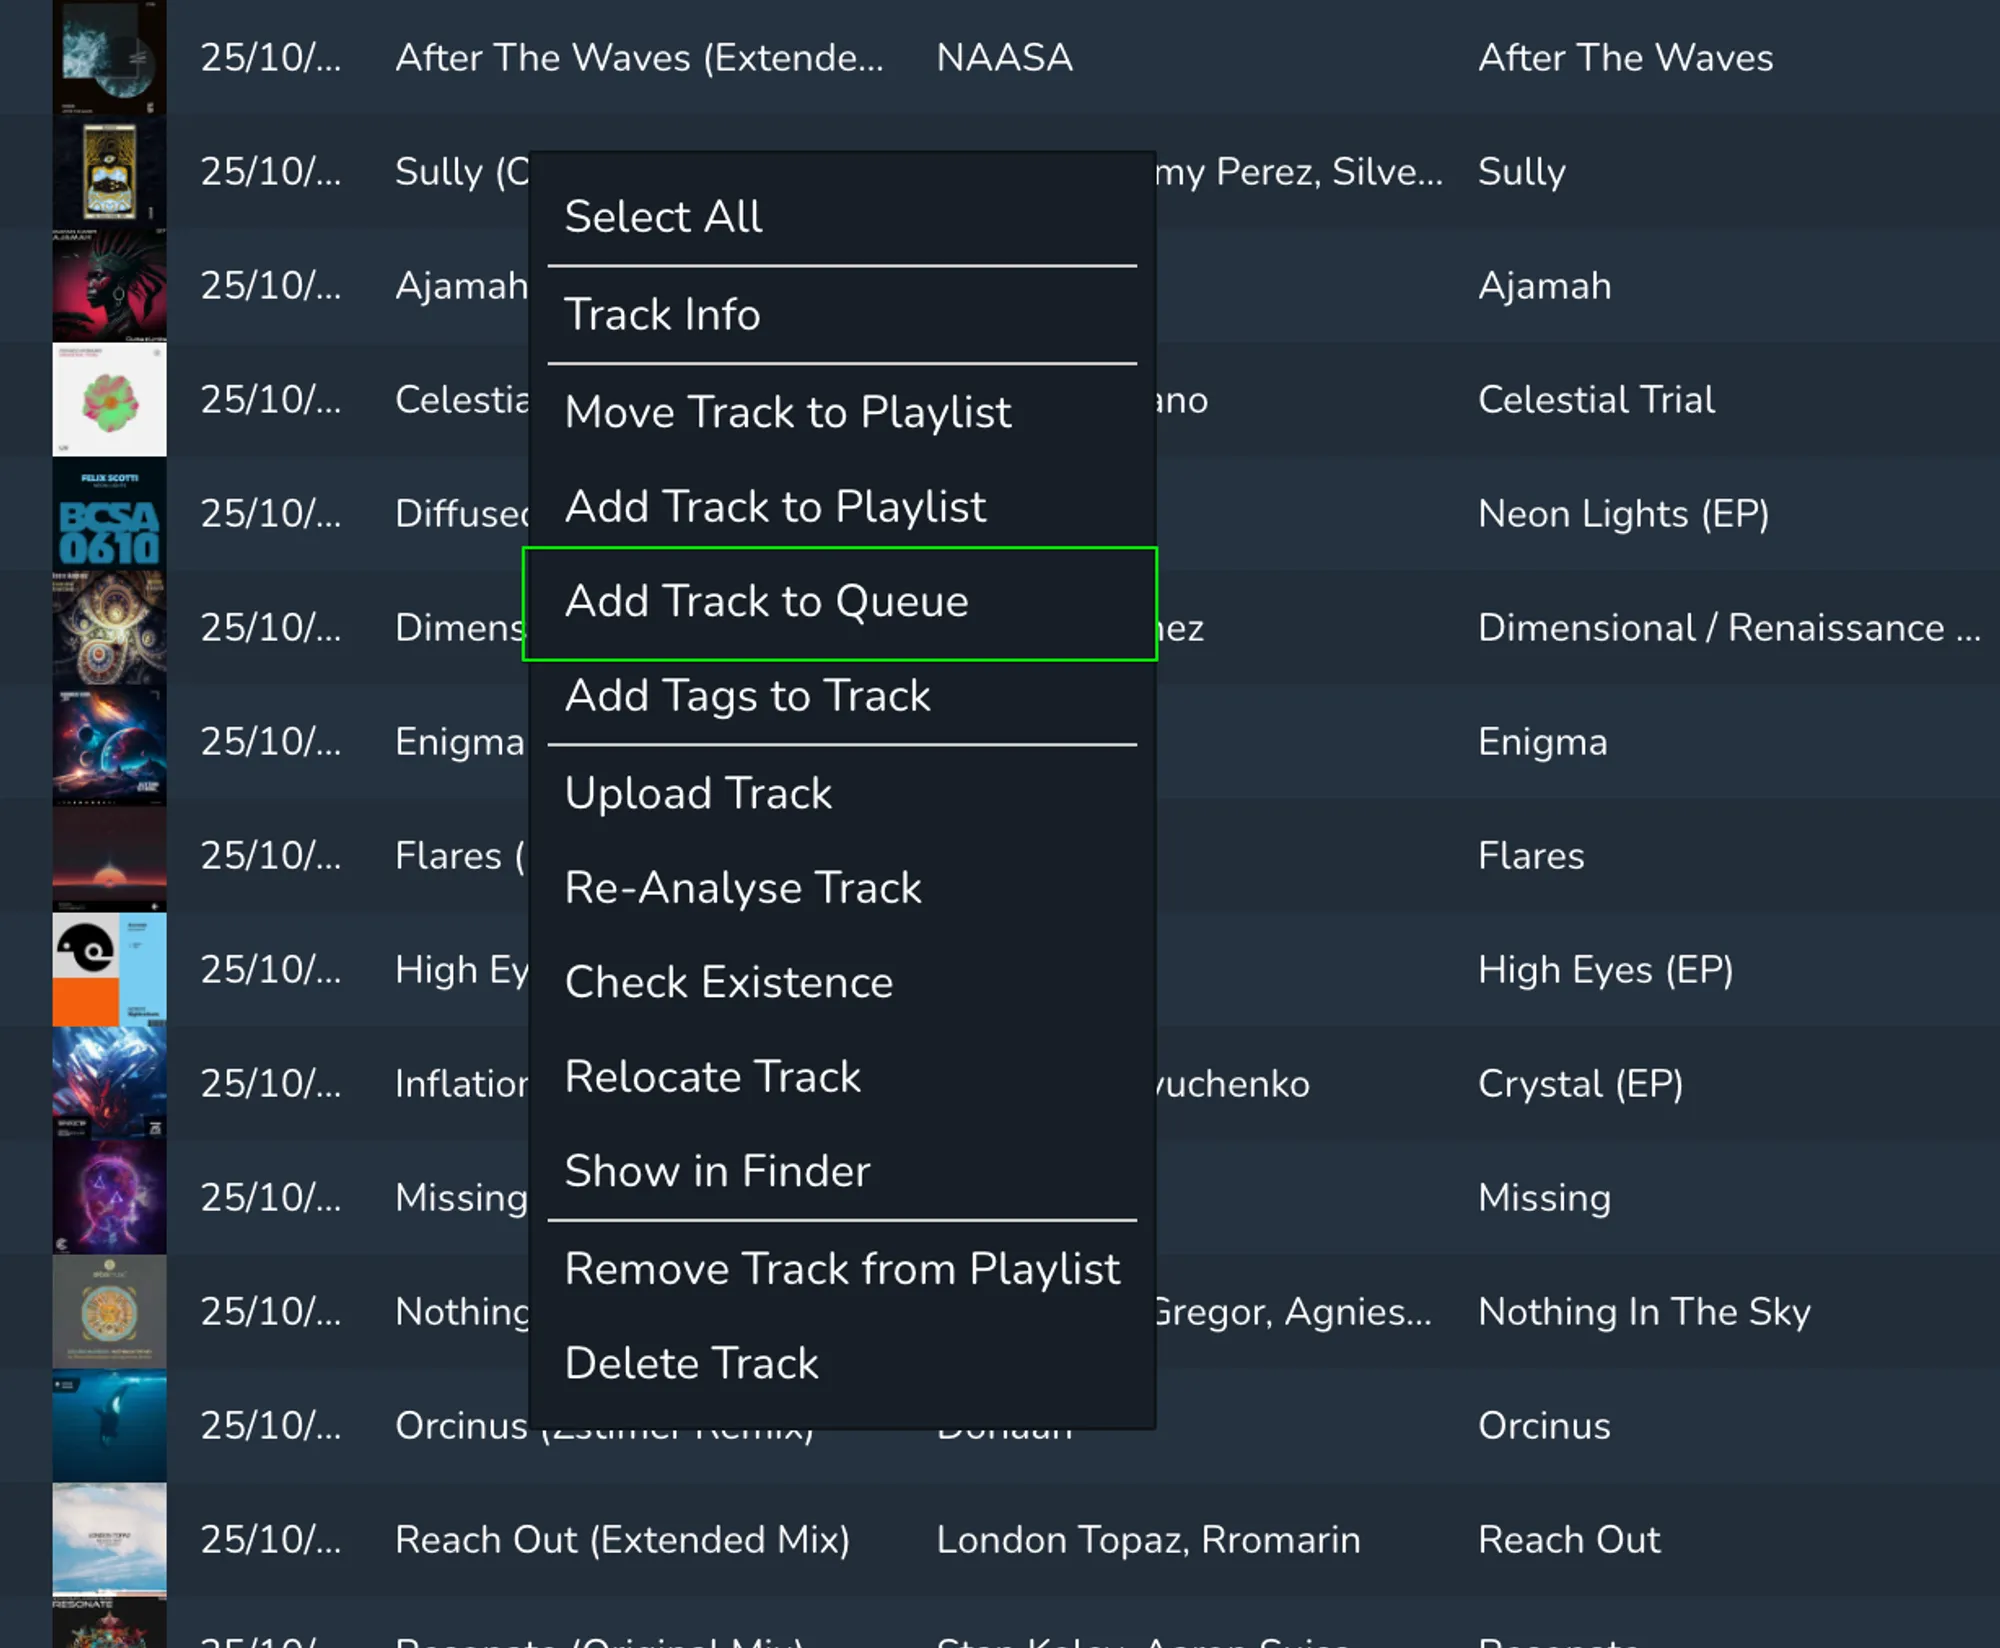This screenshot has height=1648, width=2000.
Task: Select "Add Tags to Track"
Action: point(748,695)
